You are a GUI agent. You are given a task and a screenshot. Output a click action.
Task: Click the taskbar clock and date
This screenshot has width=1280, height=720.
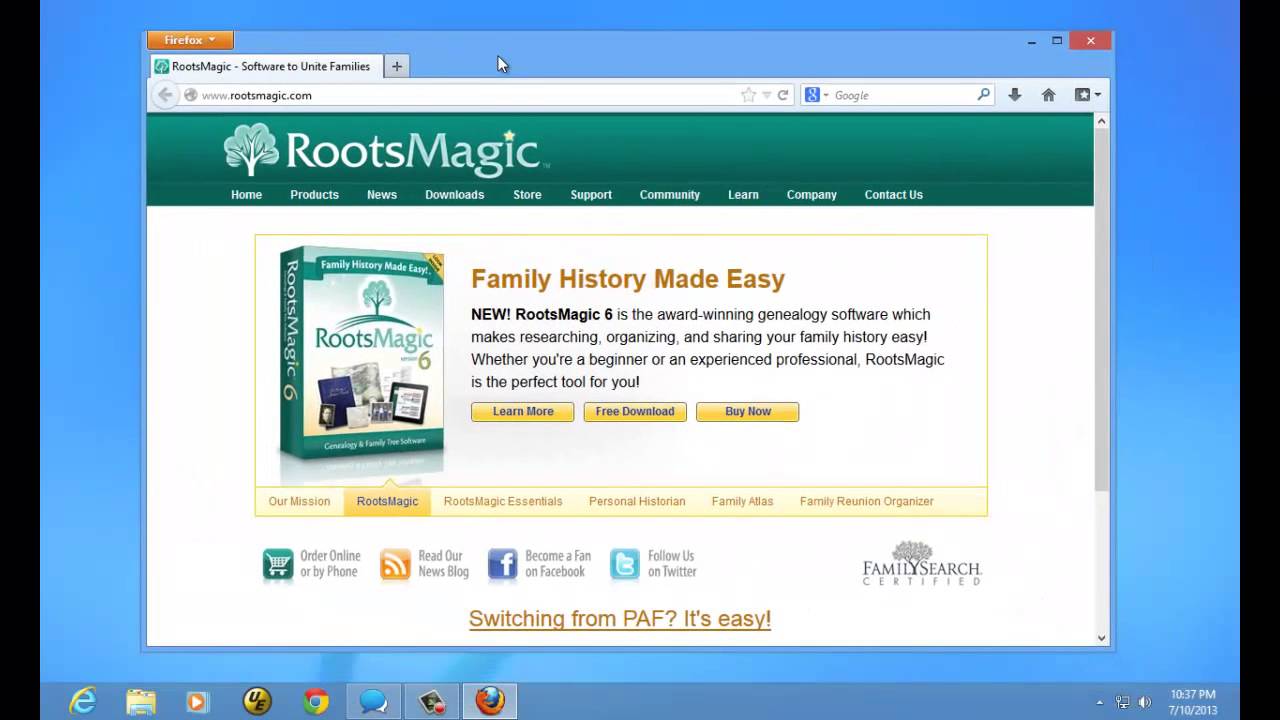(1192, 702)
